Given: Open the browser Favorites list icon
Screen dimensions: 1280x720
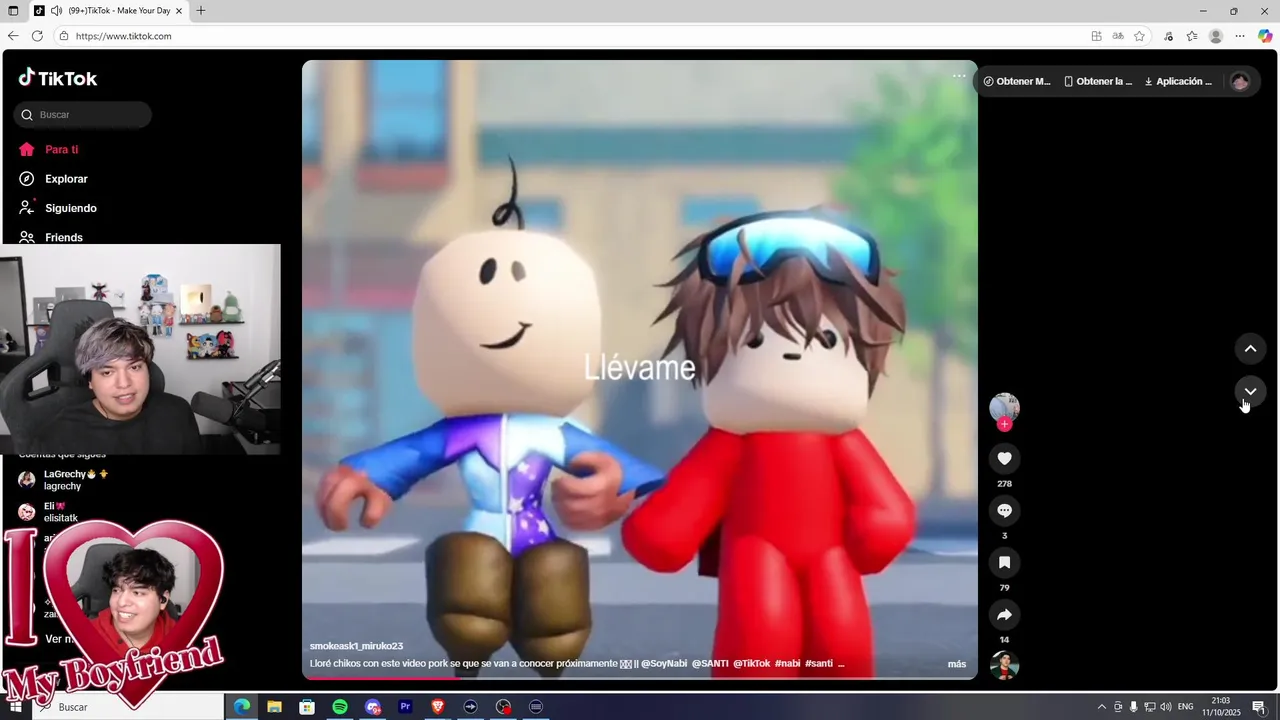Looking at the screenshot, I should pyautogui.click(x=1192, y=36).
